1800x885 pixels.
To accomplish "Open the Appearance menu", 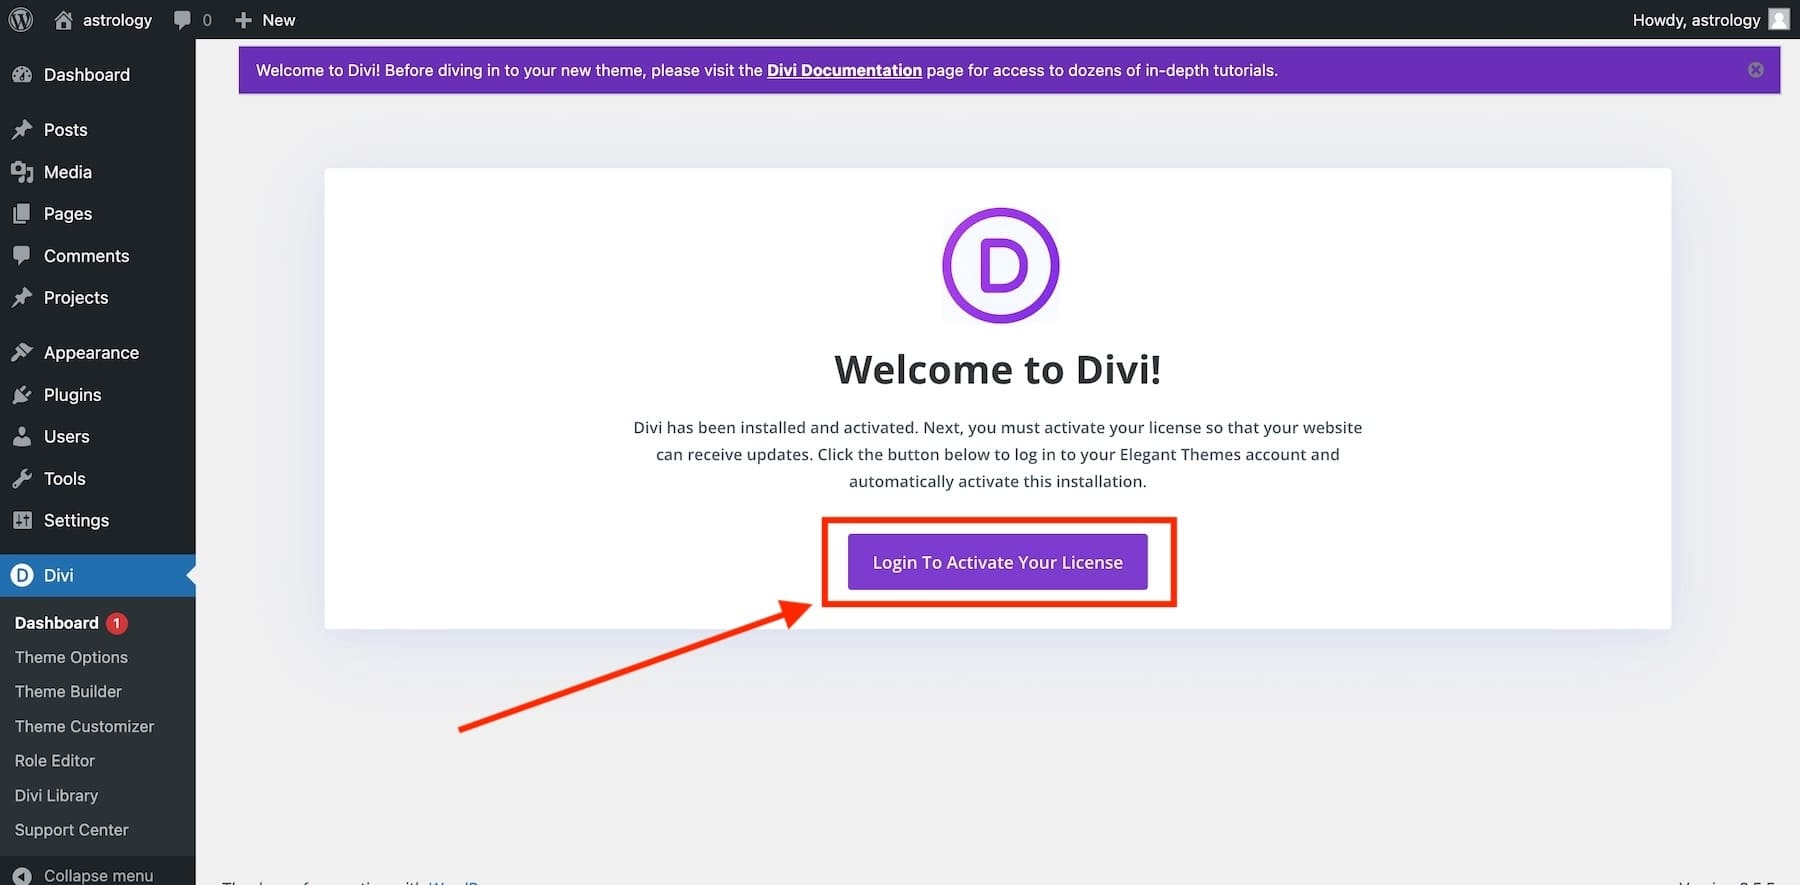I will (91, 353).
